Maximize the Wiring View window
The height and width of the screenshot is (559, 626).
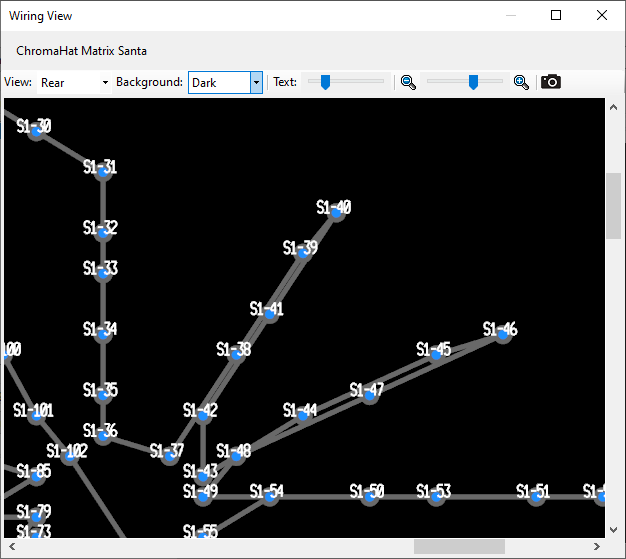[556, 15]
